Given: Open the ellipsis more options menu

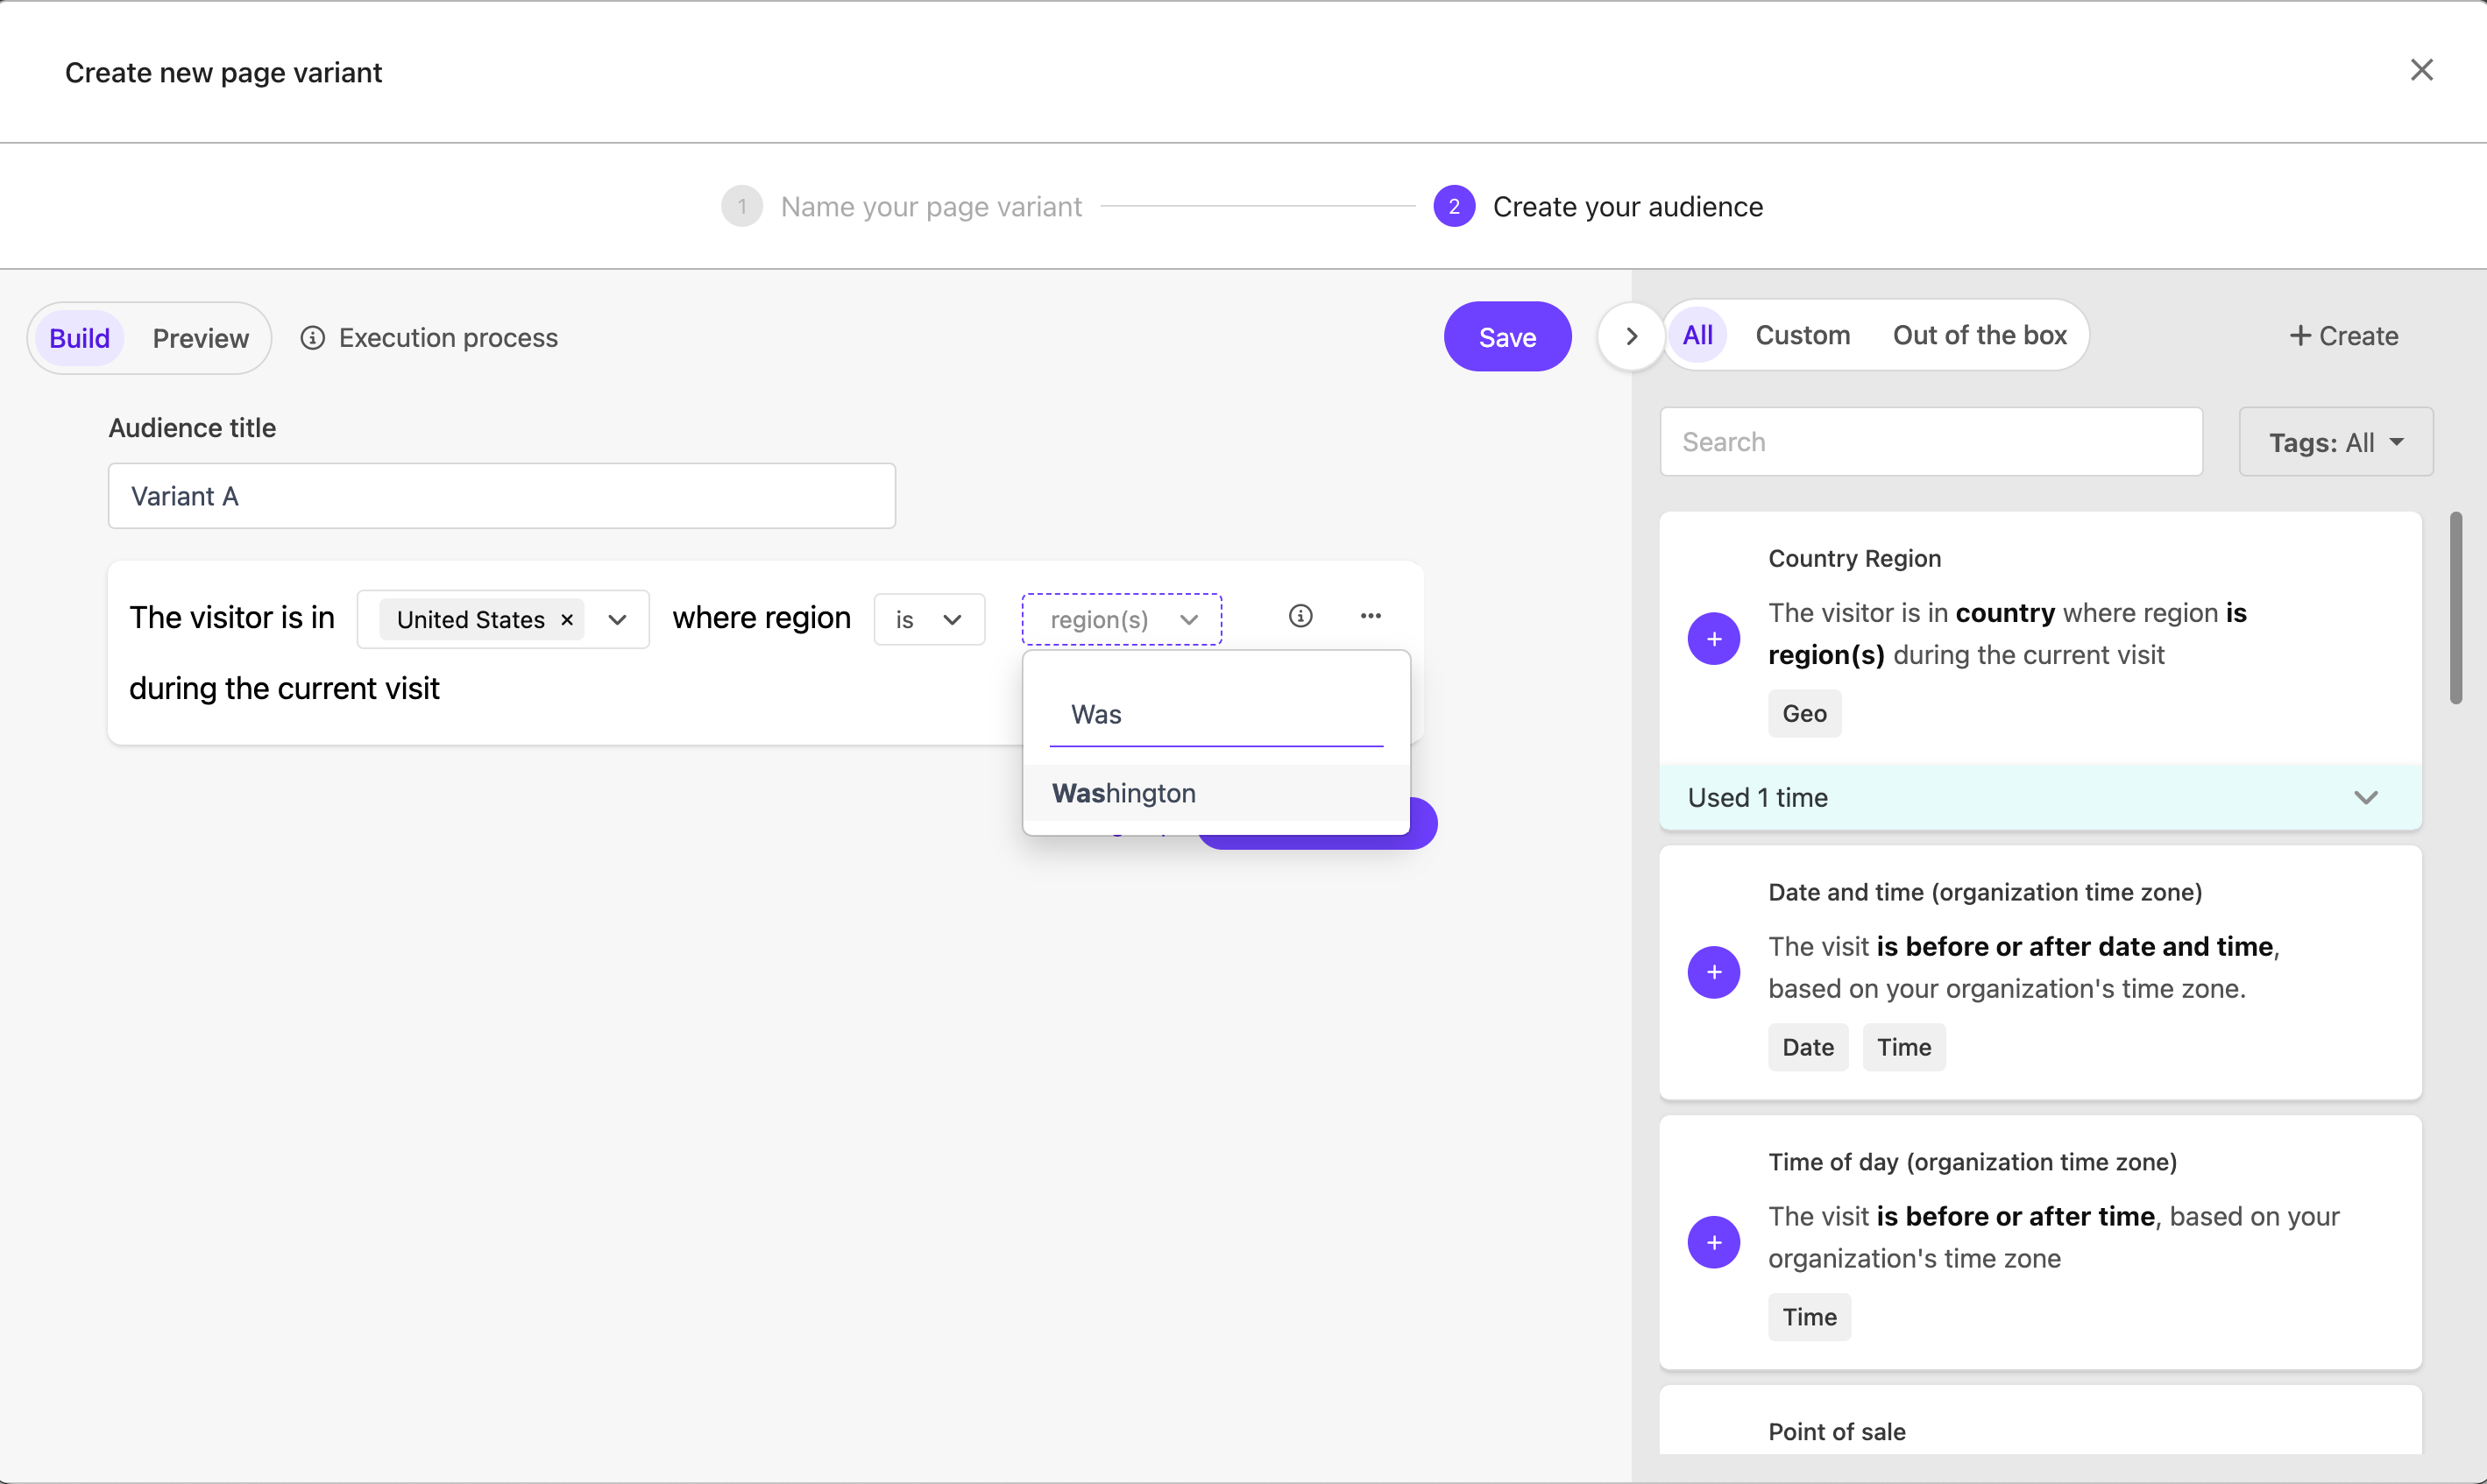Looking at the screenshot, I should pos(1370,616).
